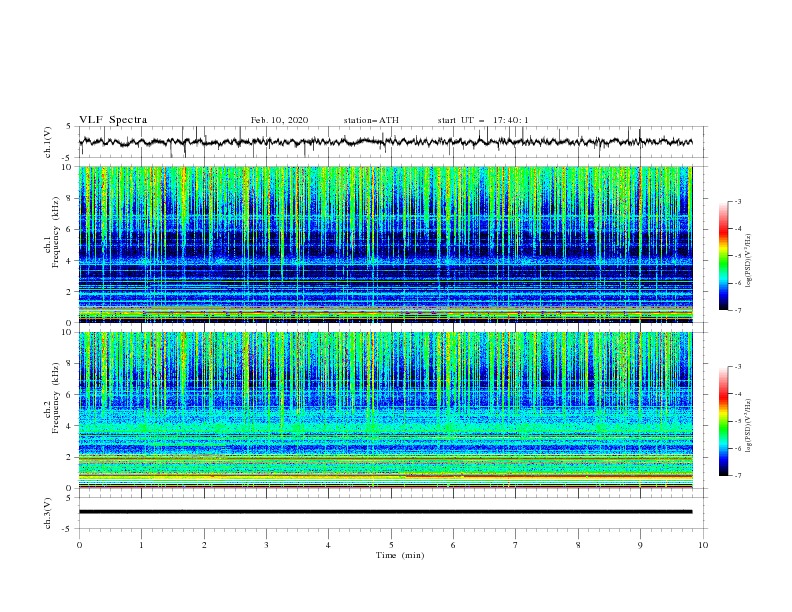Click the 'Time (min)' axis title
The height and width of the screenshot is (612, 792).
pos(400,555)
